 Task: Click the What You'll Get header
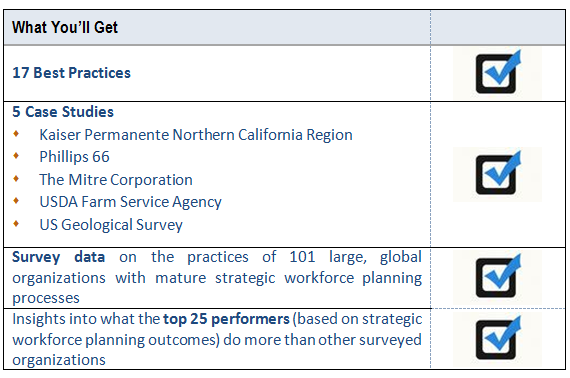pos(65,28)
